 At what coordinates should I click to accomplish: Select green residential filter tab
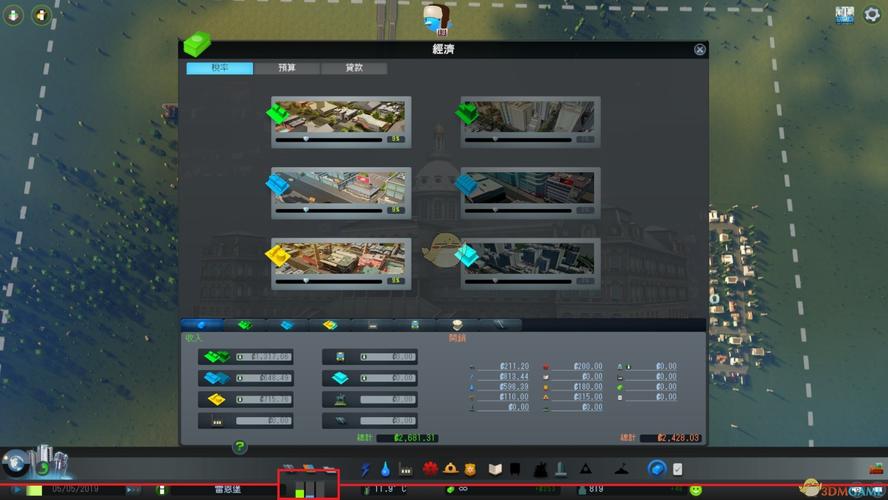point(245,325)
